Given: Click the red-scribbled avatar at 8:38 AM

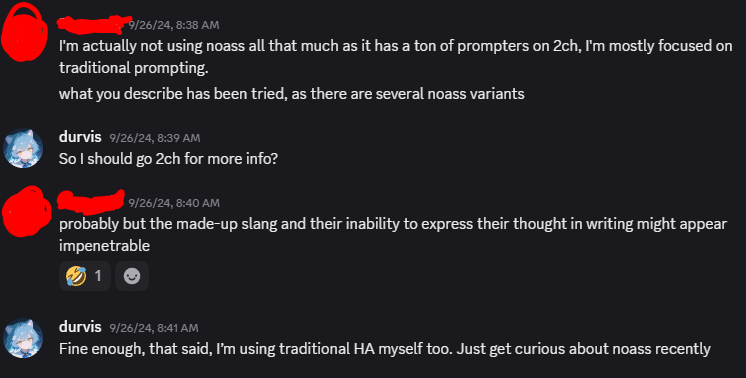Looking at the screenshot, I should click(x=24, y=33).
